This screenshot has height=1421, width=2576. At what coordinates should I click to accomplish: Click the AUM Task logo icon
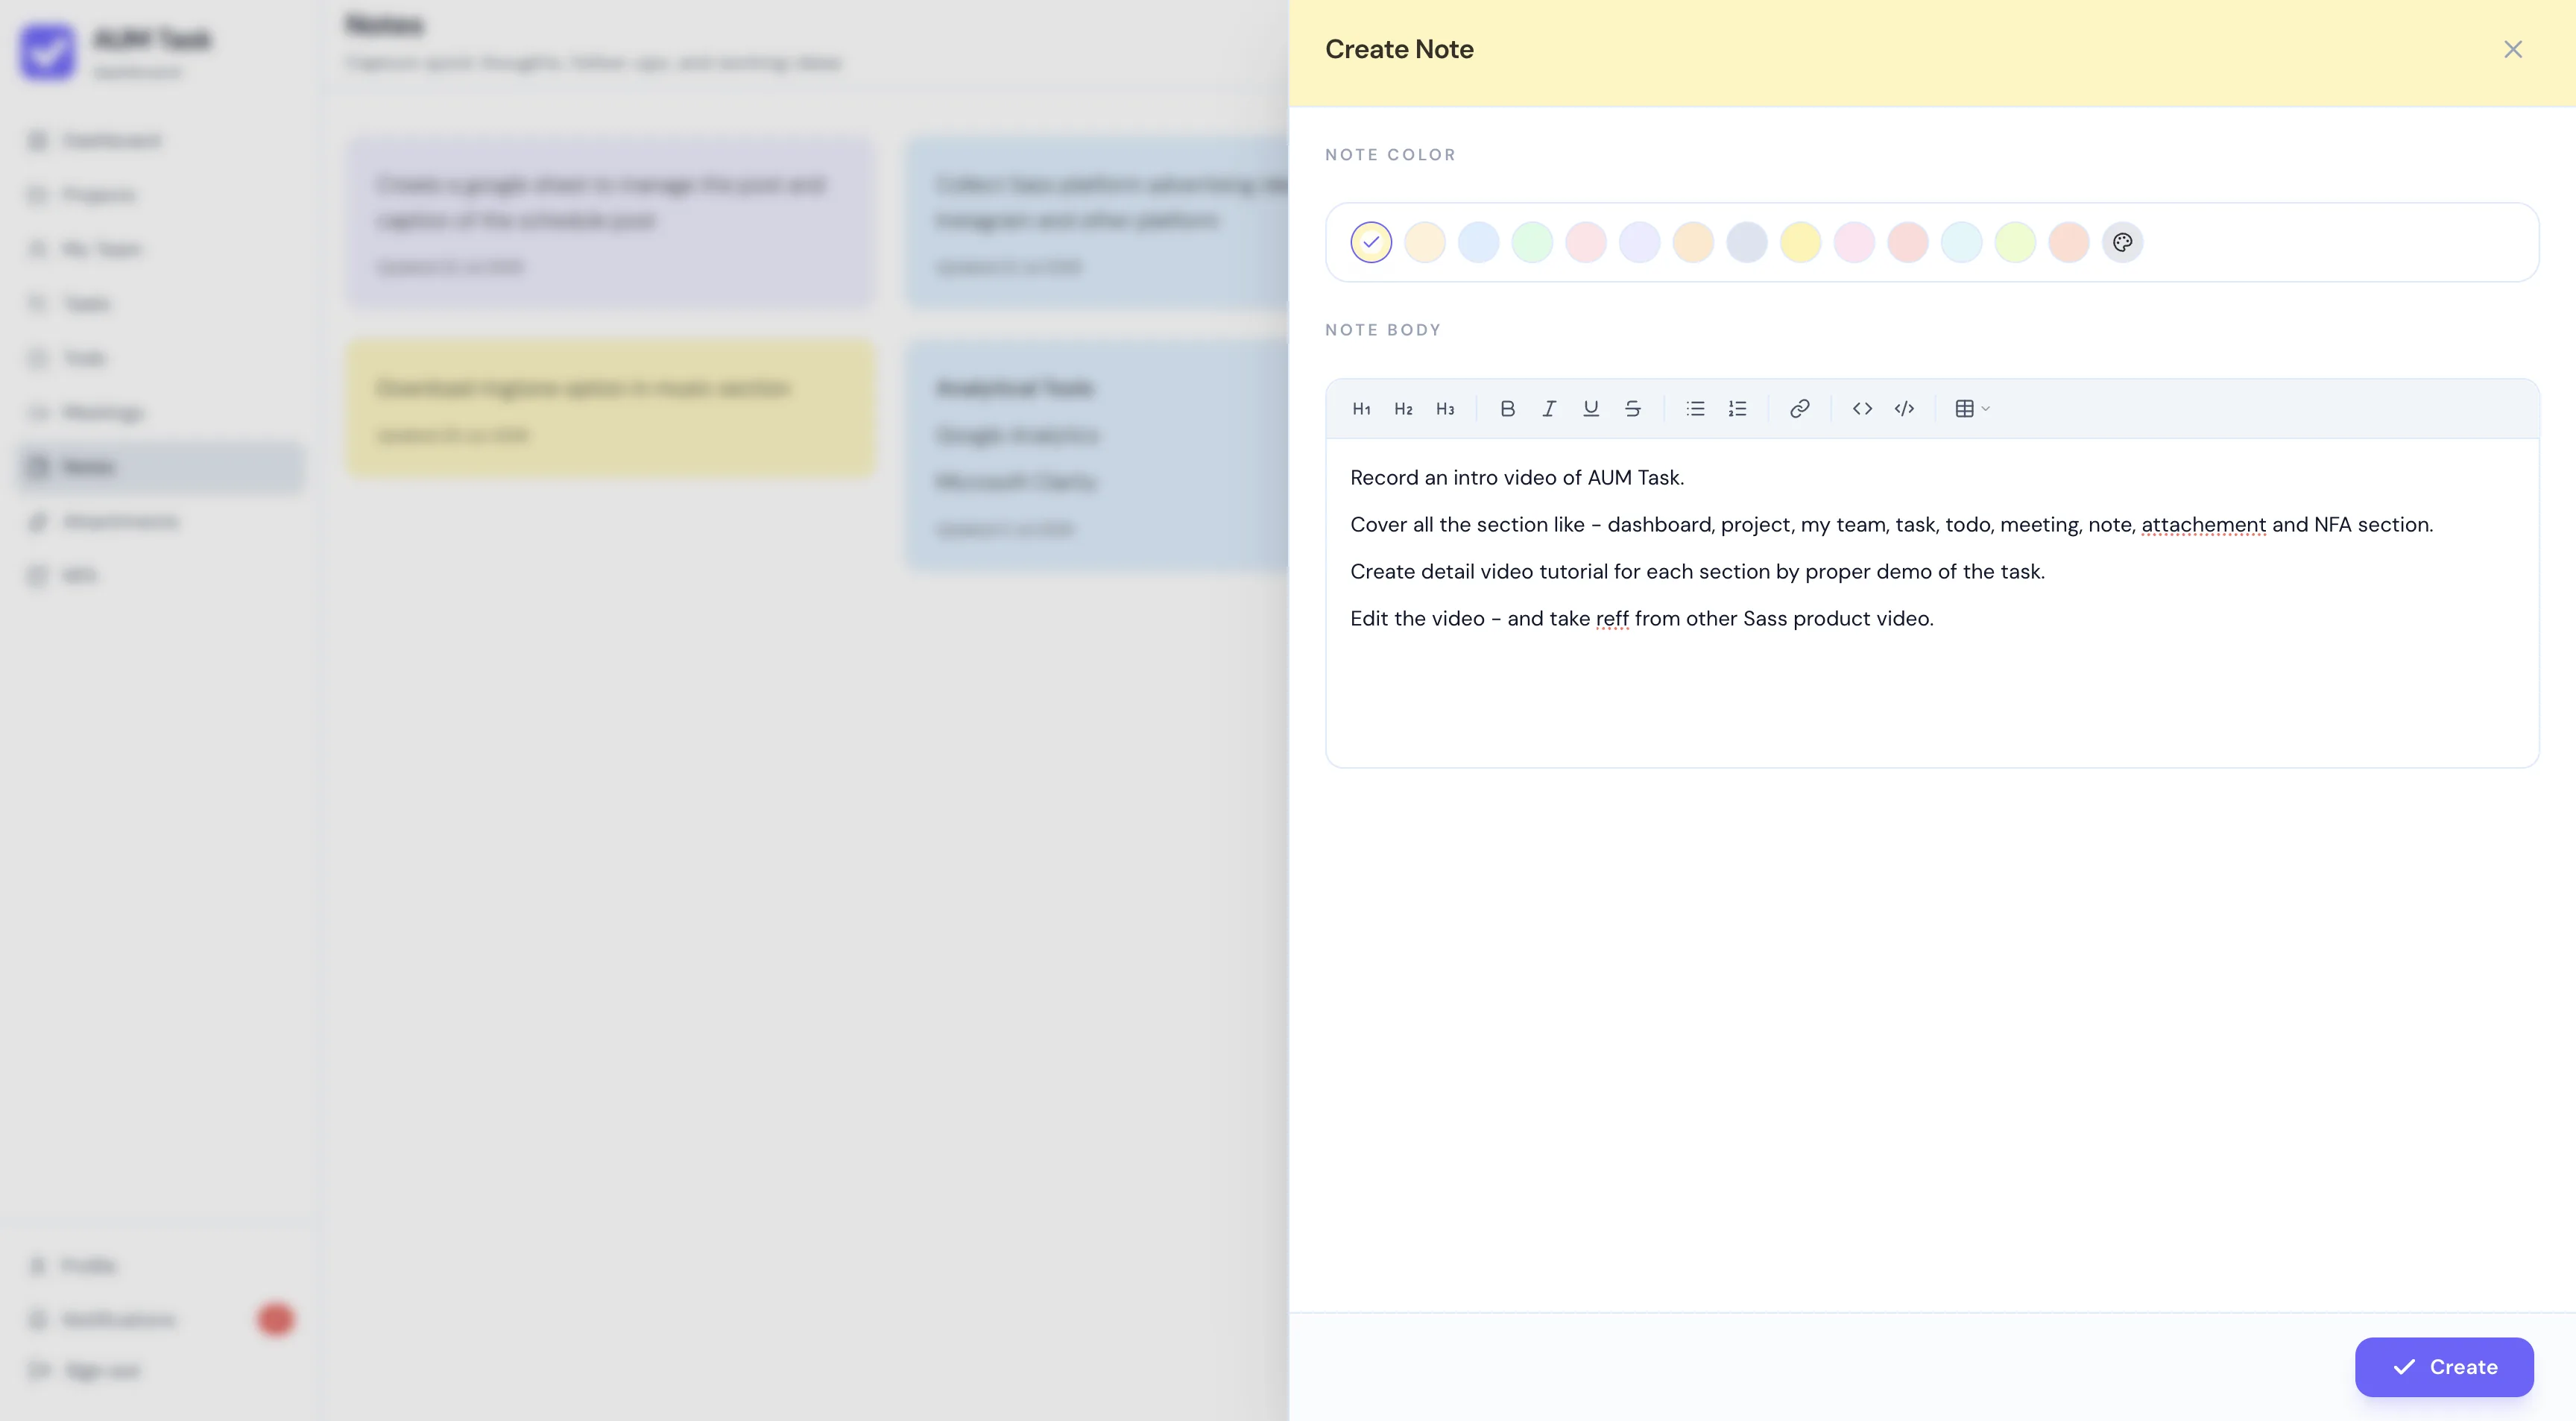47,51
